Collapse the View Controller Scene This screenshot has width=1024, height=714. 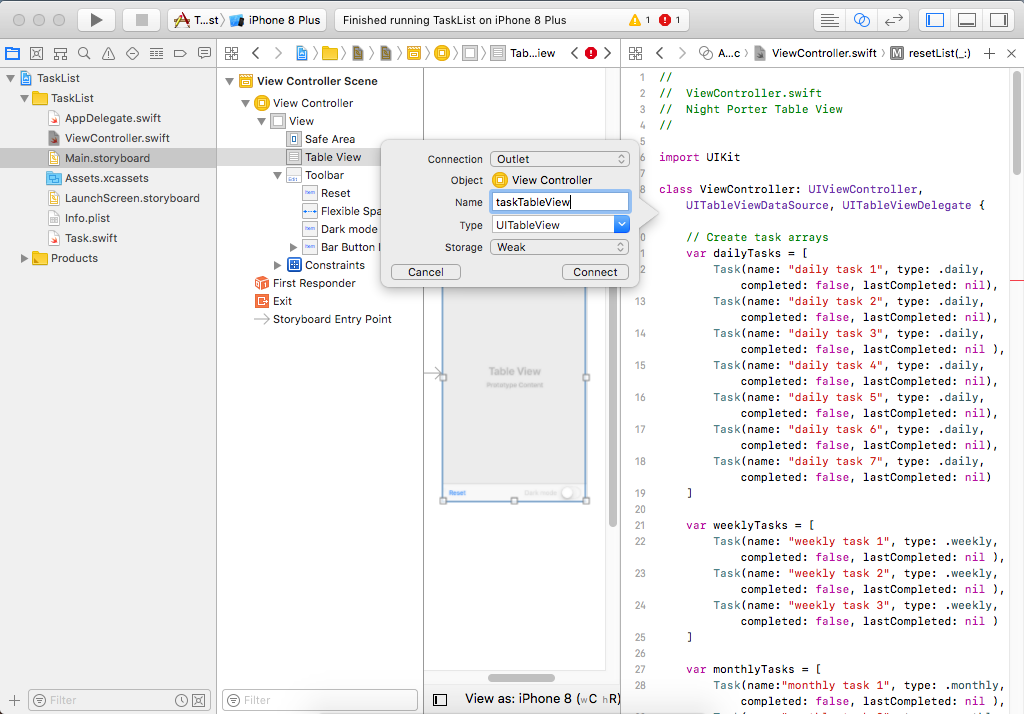(x=229, y=82)
